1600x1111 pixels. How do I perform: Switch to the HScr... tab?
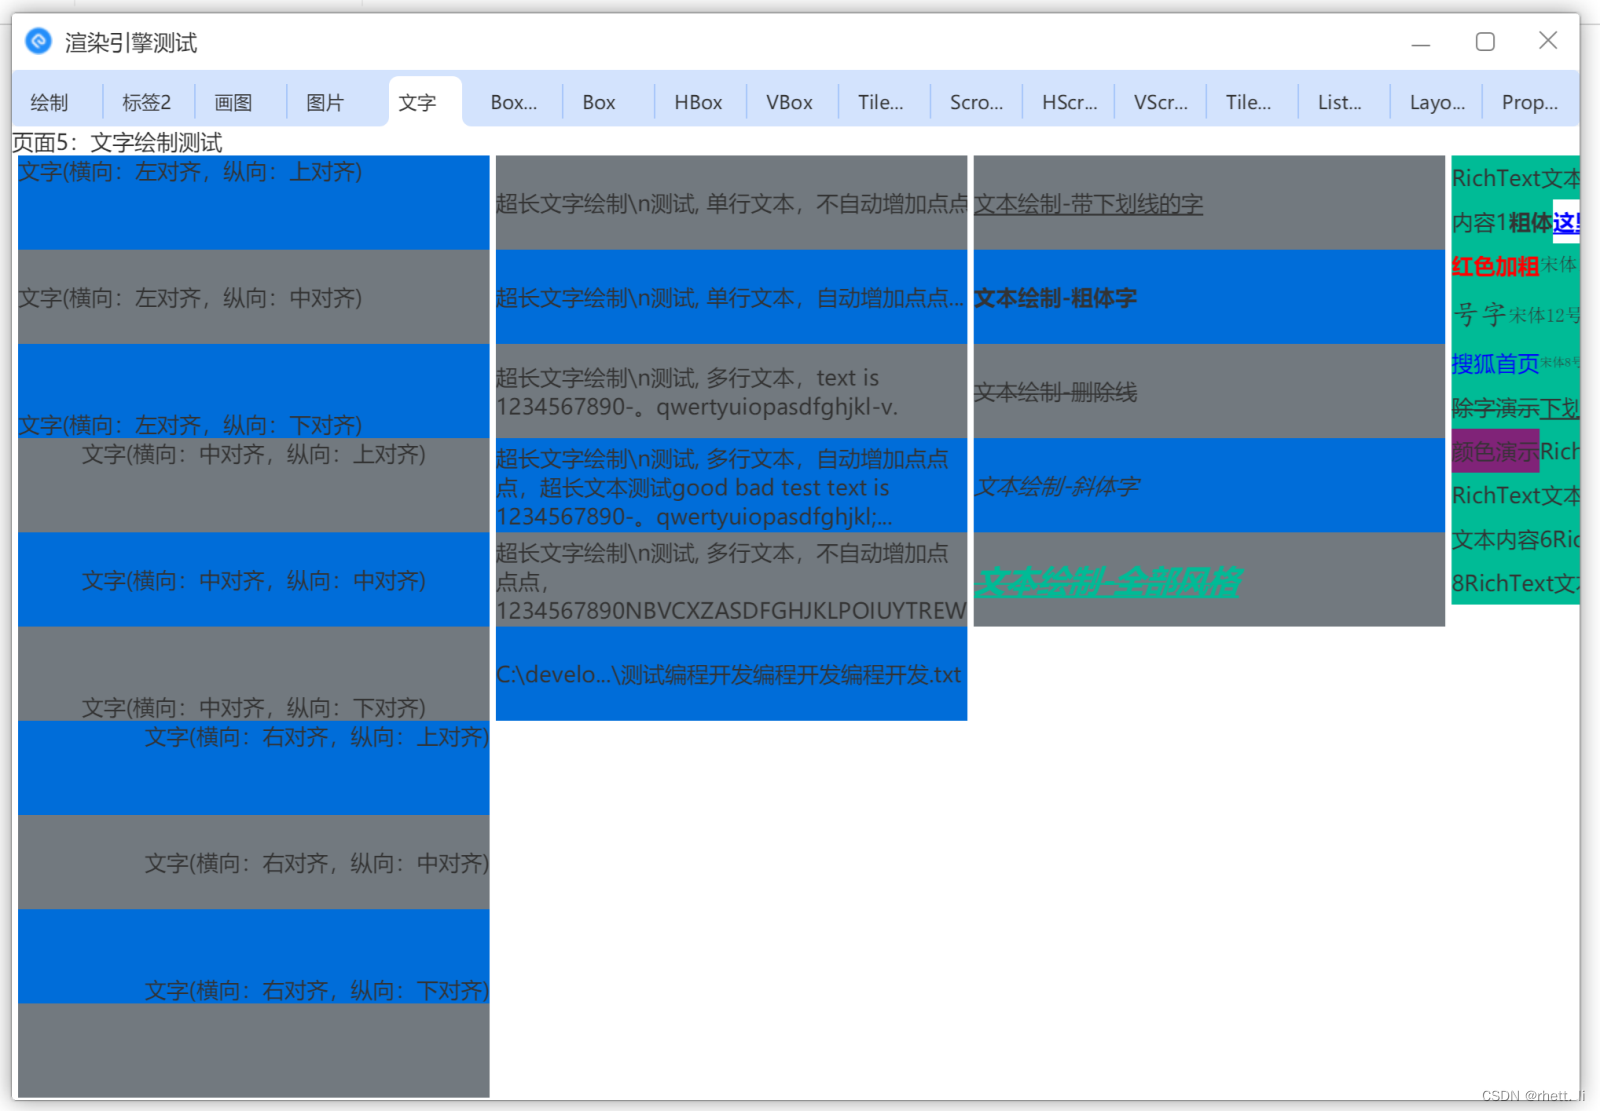pos(1070,102)
